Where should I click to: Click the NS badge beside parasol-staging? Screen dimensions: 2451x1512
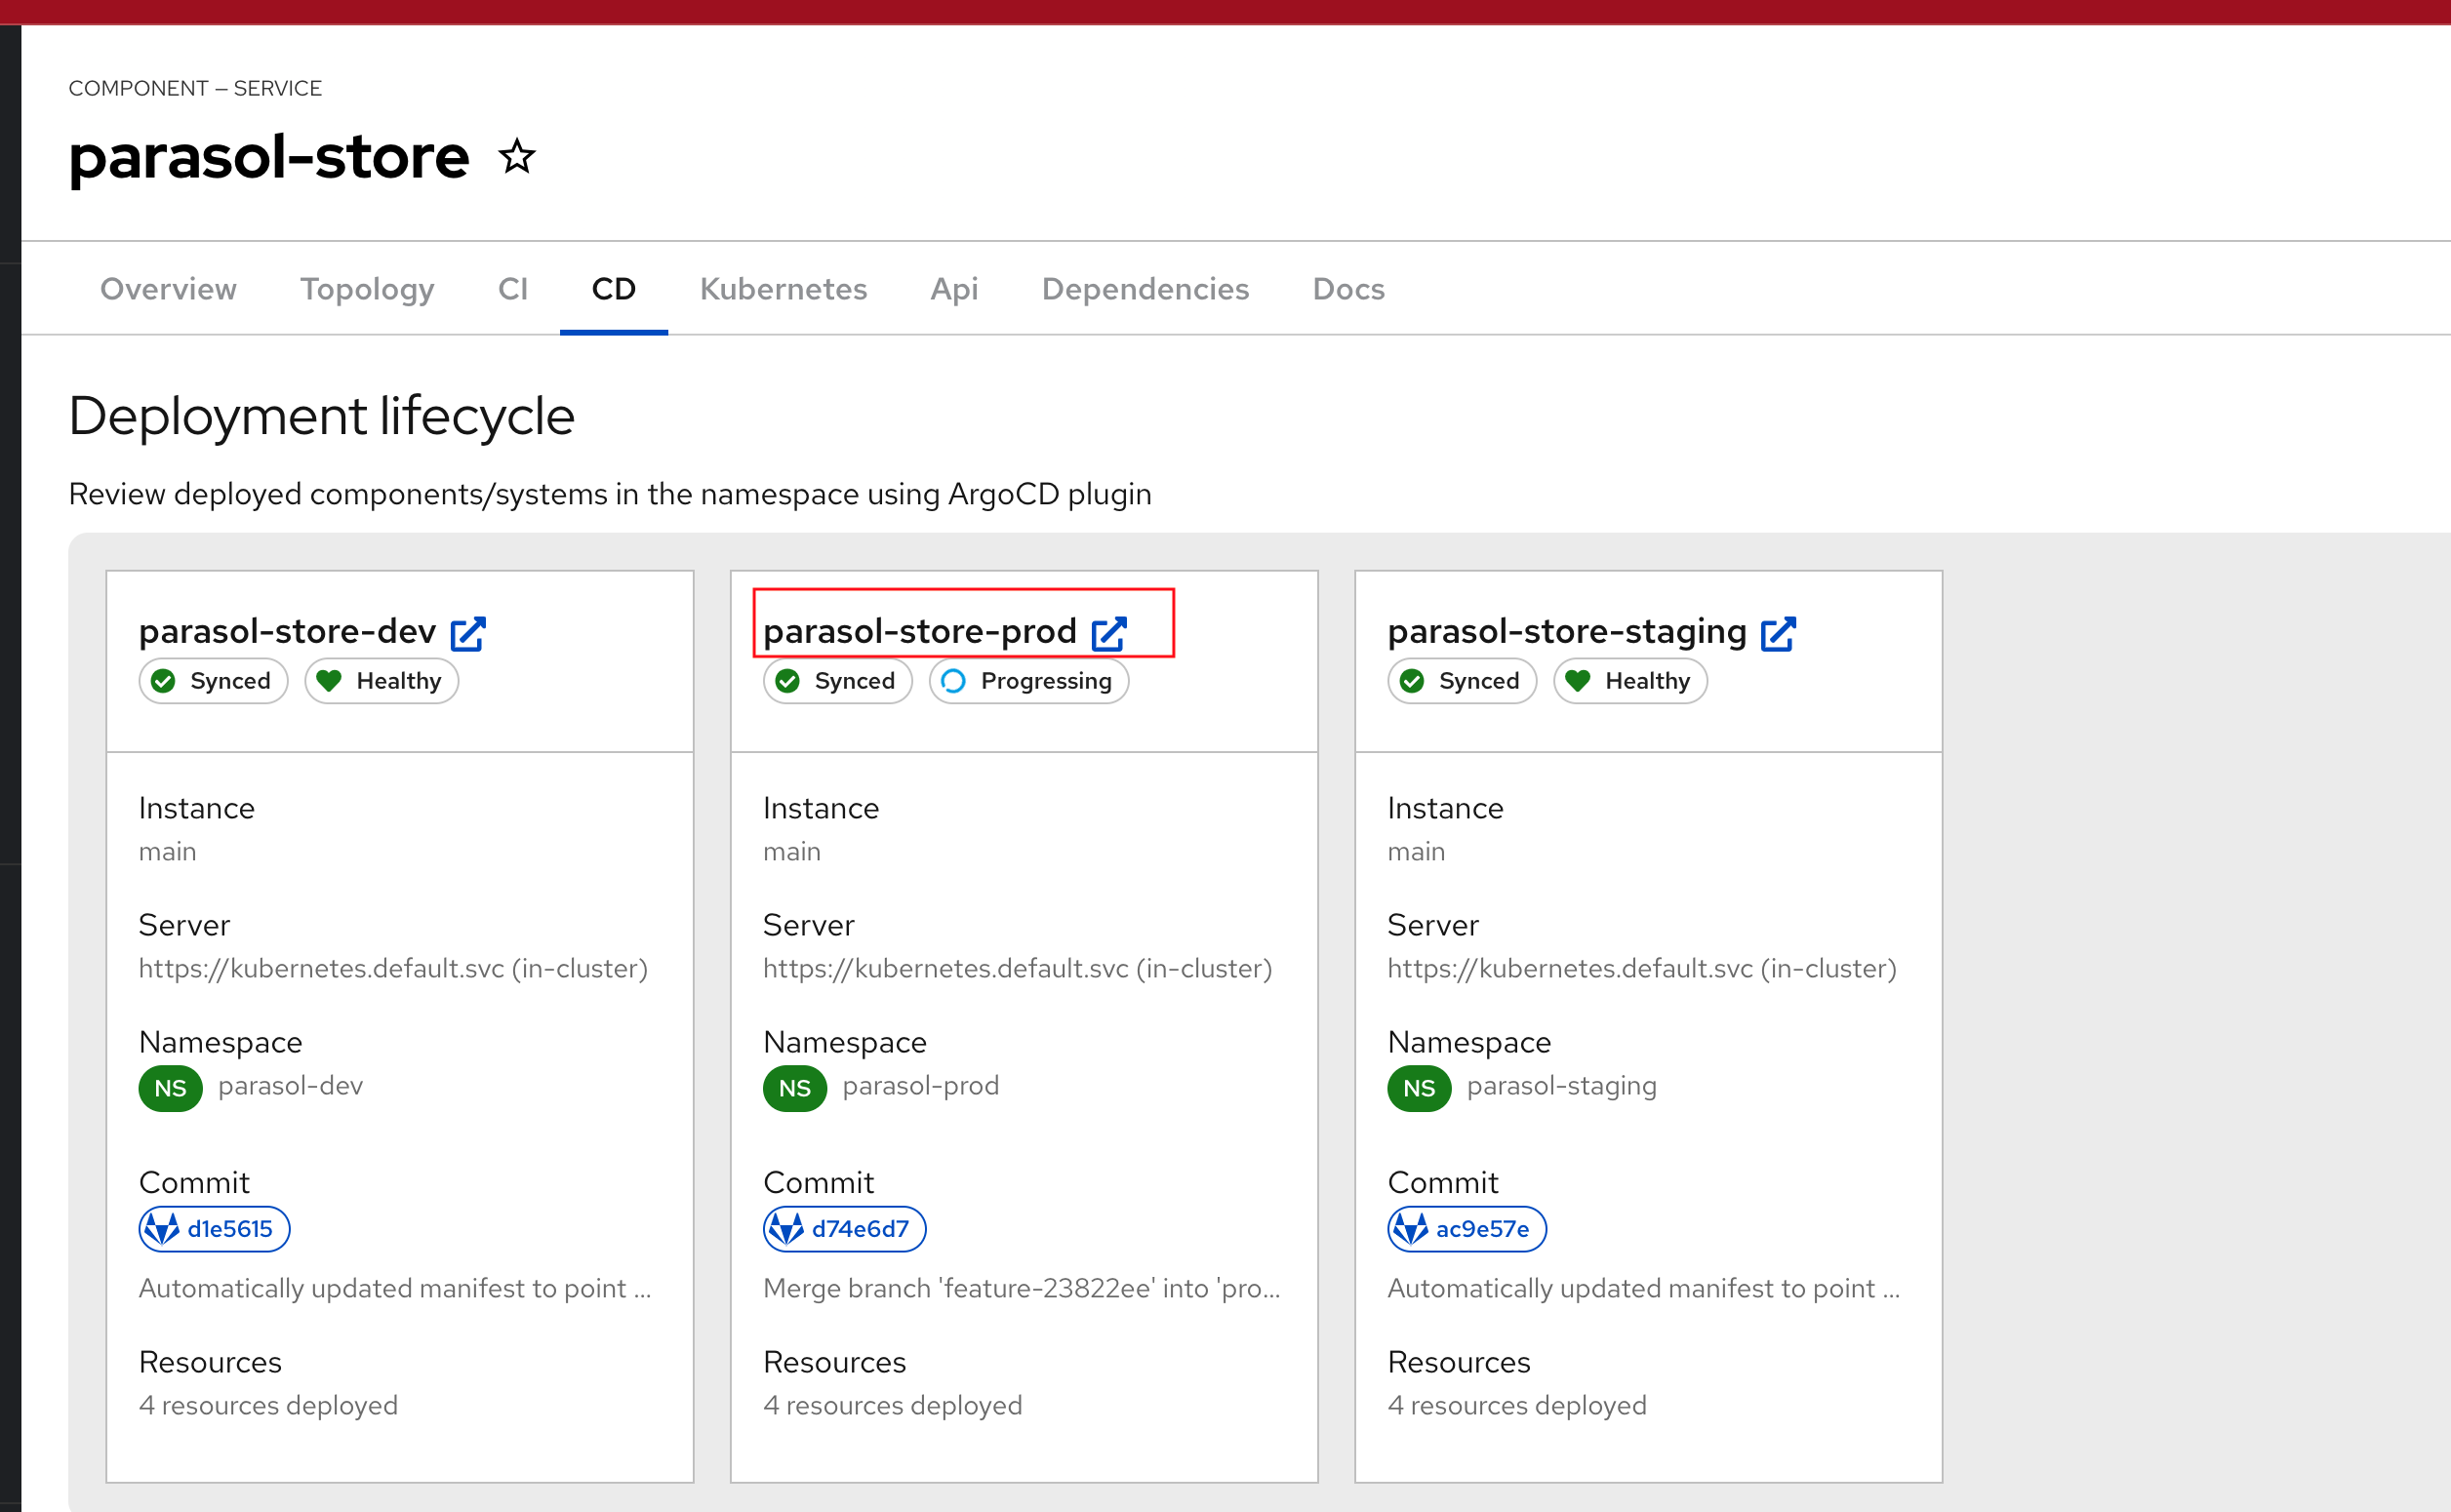click(x=1419, y=1088)
